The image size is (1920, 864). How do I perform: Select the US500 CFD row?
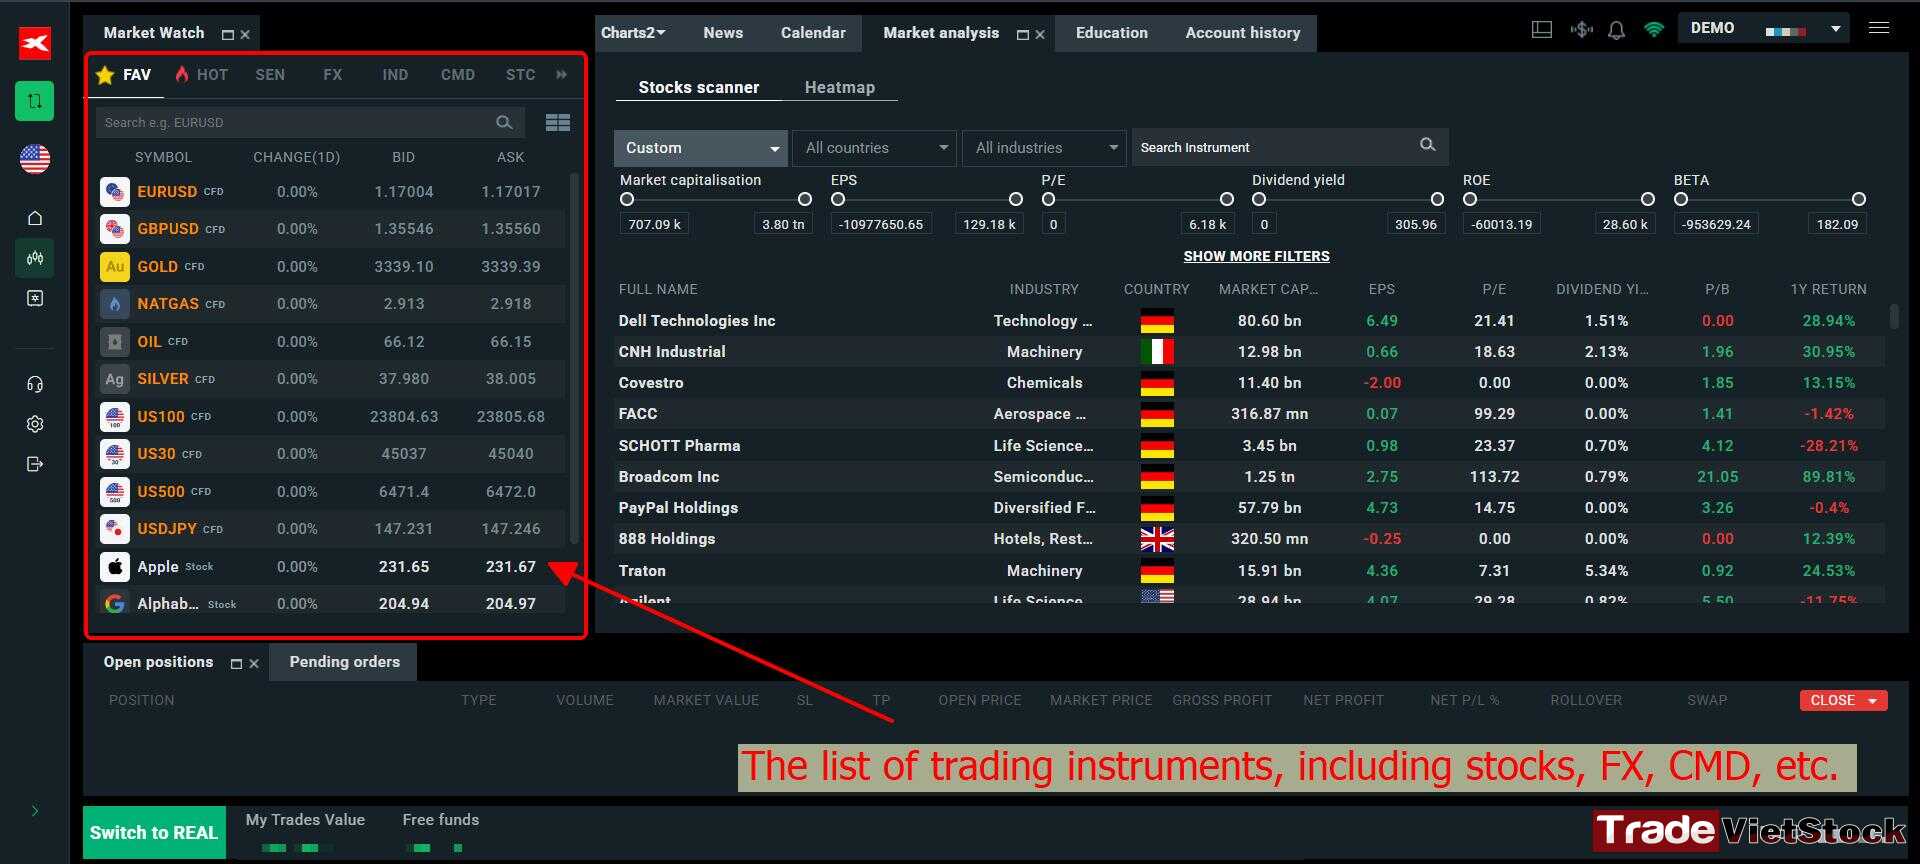click(333, 492)
